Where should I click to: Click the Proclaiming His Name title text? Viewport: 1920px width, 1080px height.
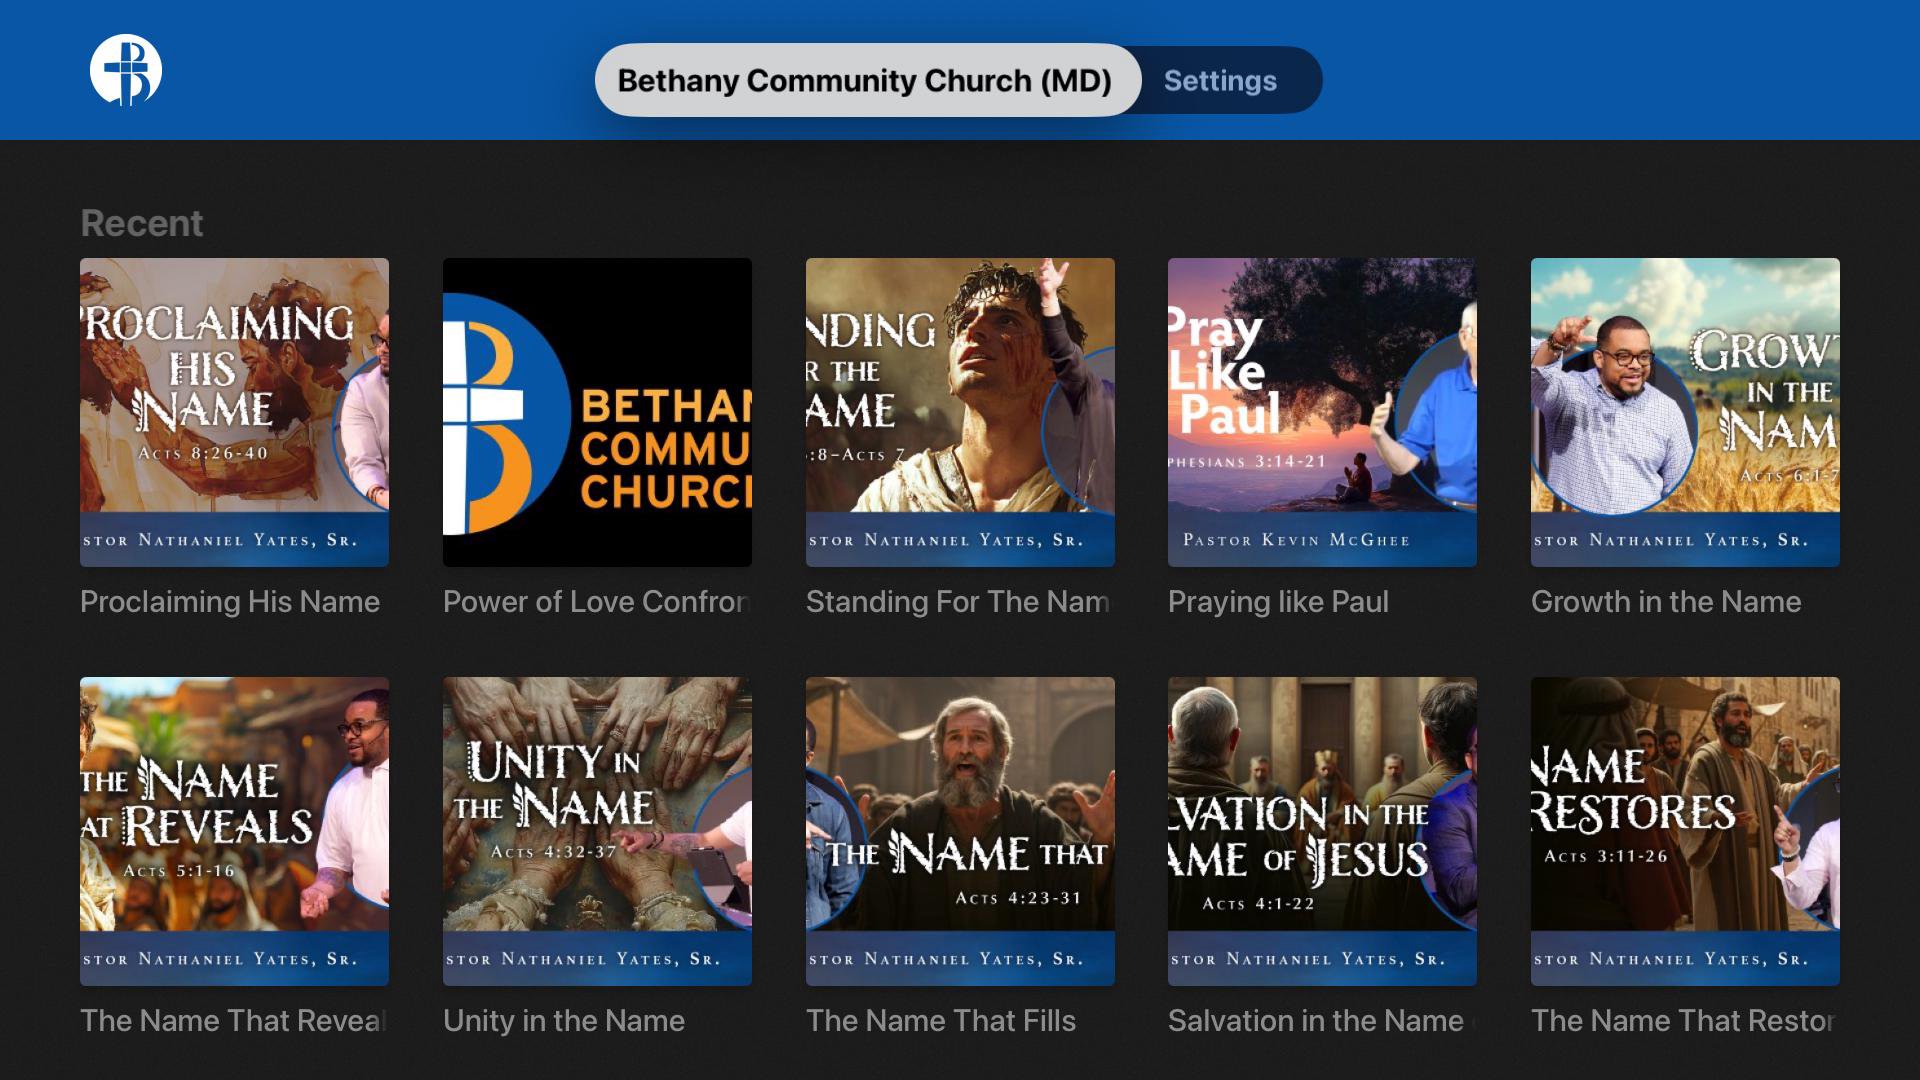pyautogui.click(x=230, y=602)
